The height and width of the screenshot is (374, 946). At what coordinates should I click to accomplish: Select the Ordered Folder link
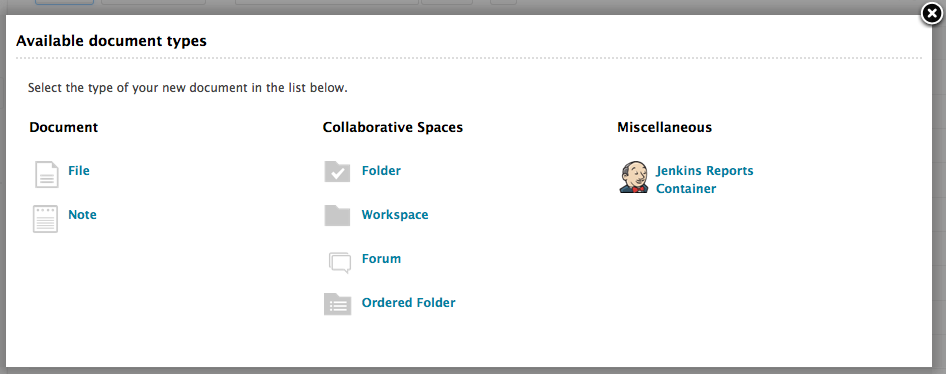pos(408,303)
